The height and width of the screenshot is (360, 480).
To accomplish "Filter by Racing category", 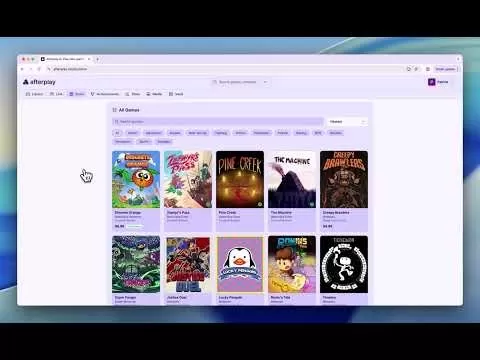I will [x=301, y=133].
